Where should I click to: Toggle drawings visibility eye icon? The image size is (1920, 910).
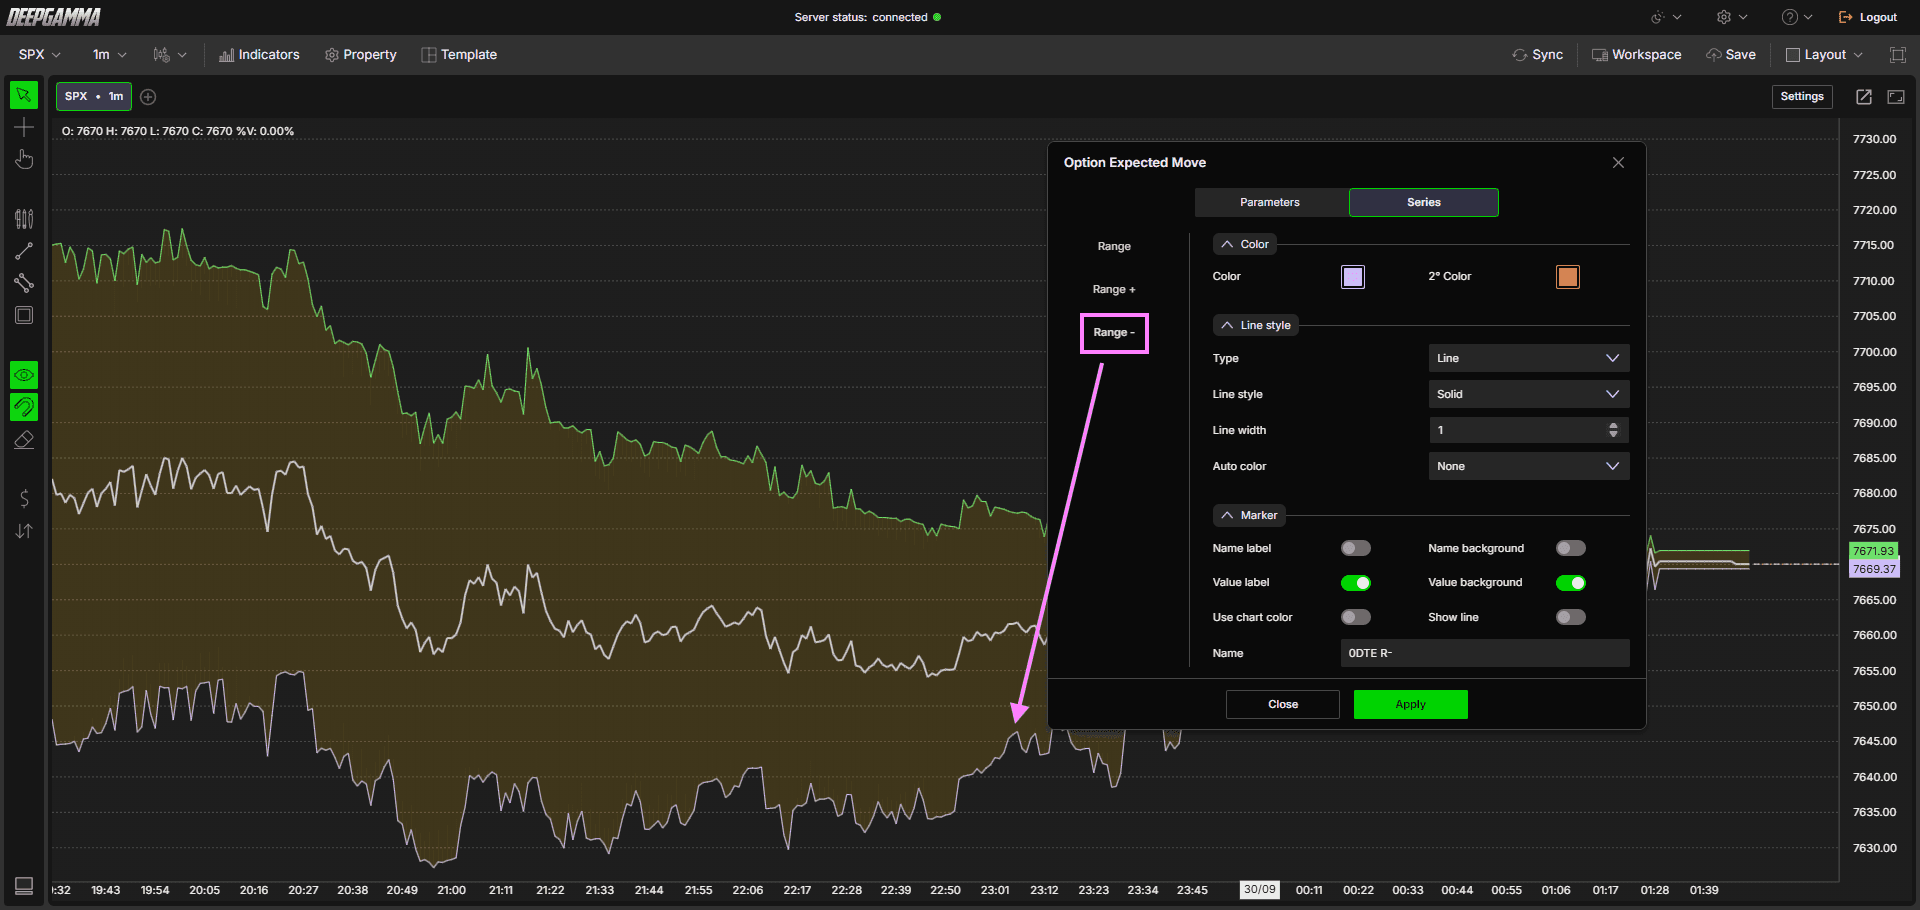[24, 375]
